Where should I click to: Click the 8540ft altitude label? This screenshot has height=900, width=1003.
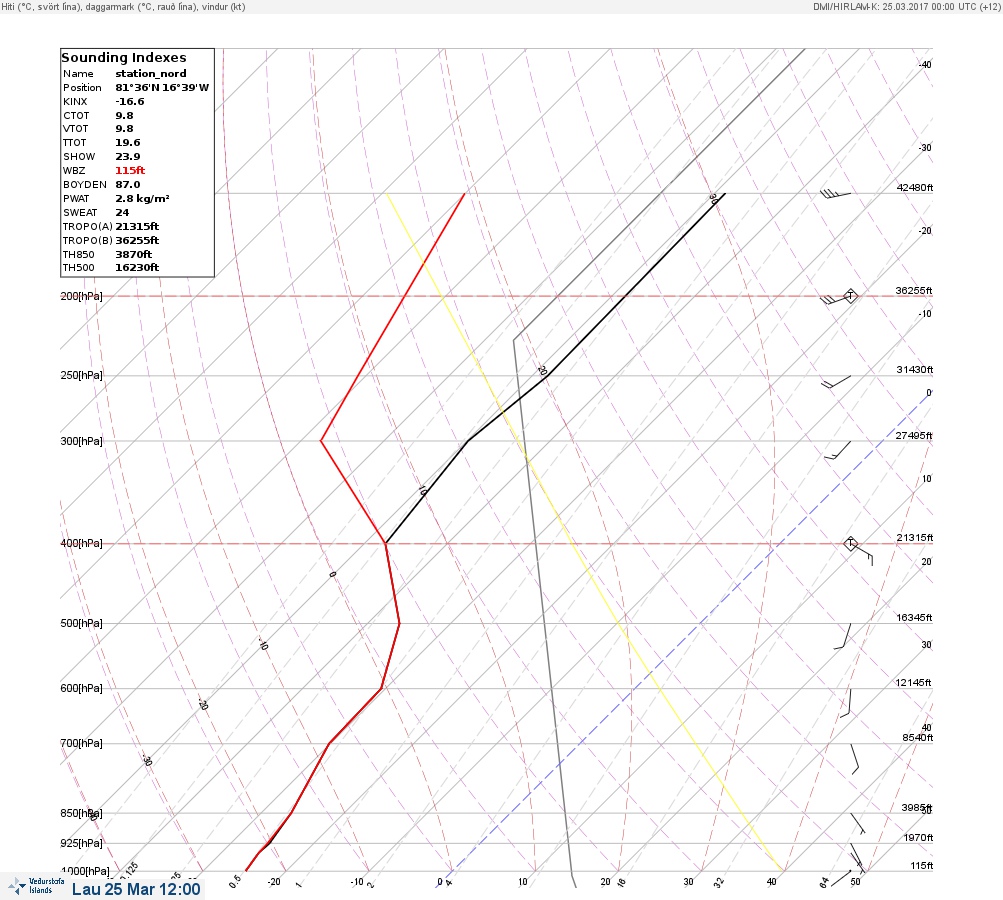coord(918,738)
